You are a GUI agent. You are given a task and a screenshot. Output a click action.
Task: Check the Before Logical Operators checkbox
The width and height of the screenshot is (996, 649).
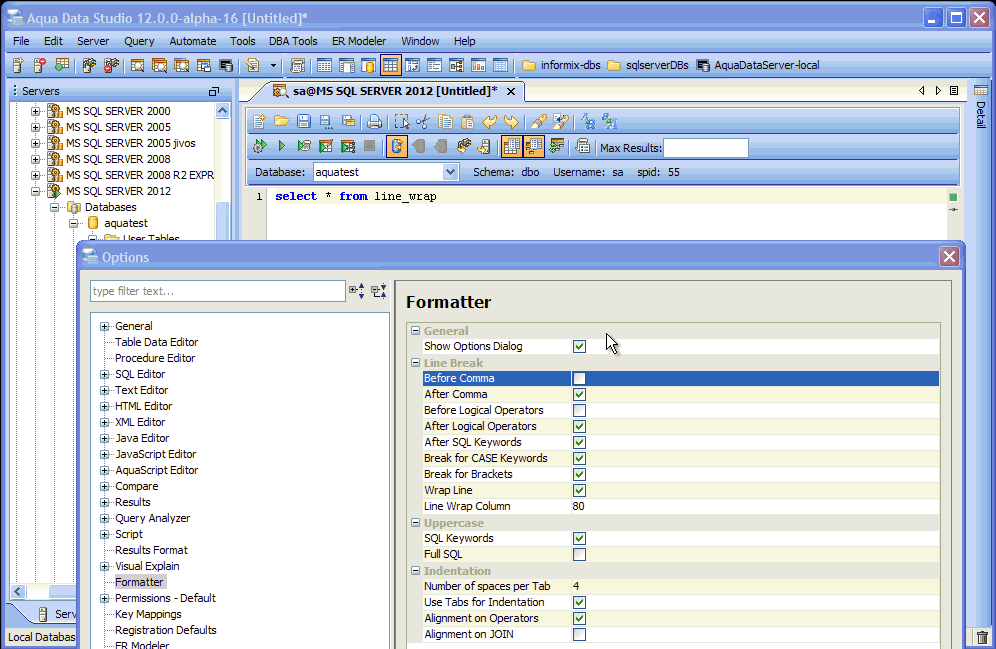579,410
